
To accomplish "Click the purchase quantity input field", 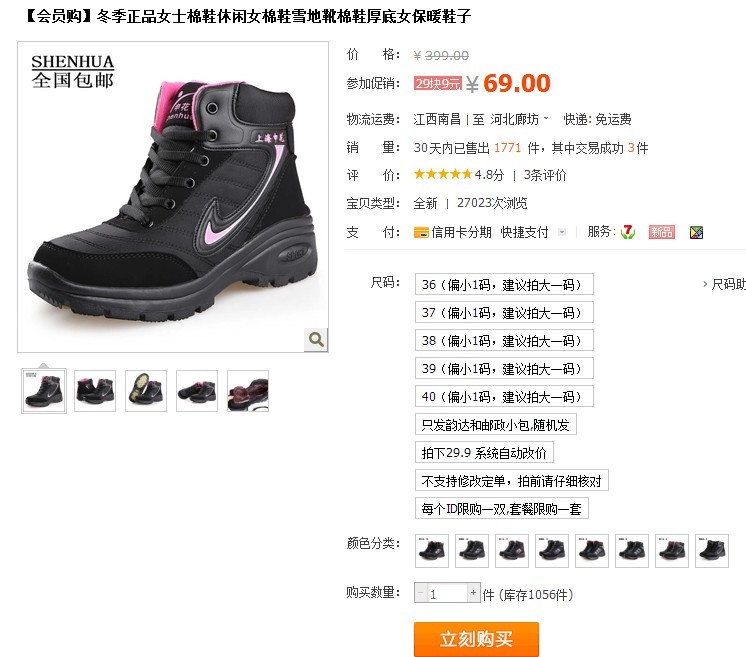I will (x=447, y=593).
